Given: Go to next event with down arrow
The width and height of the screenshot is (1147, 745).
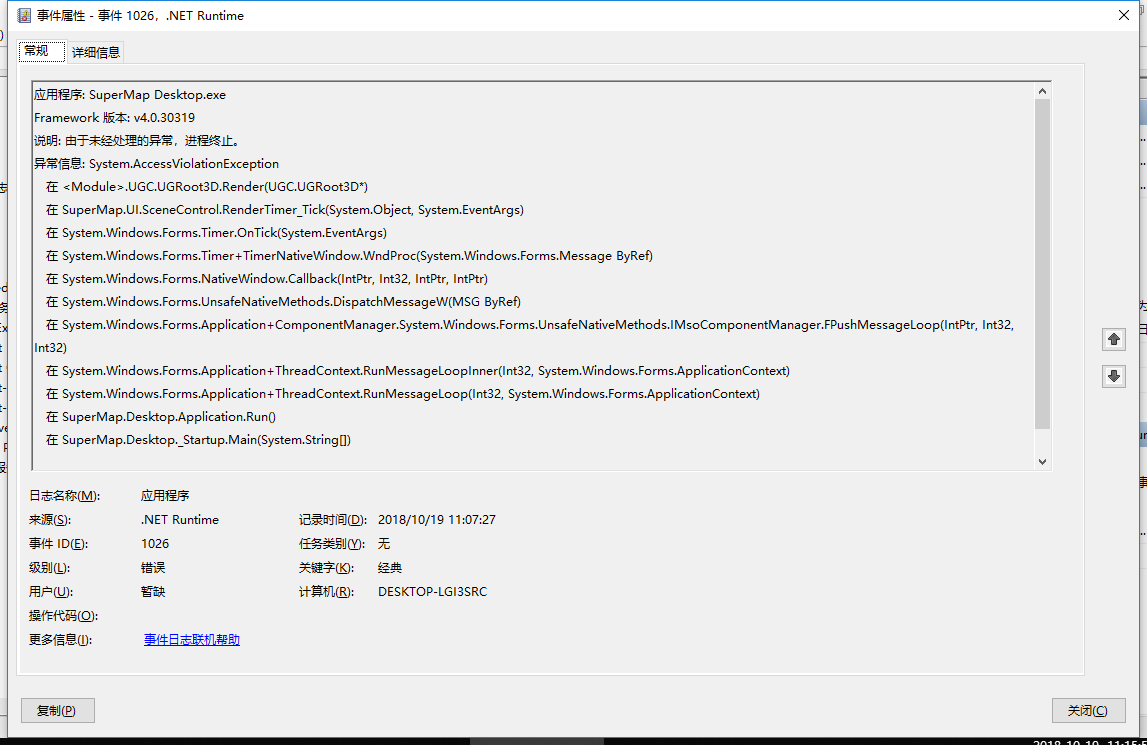Looking at the screenshot, I should tap(1113, 376).
